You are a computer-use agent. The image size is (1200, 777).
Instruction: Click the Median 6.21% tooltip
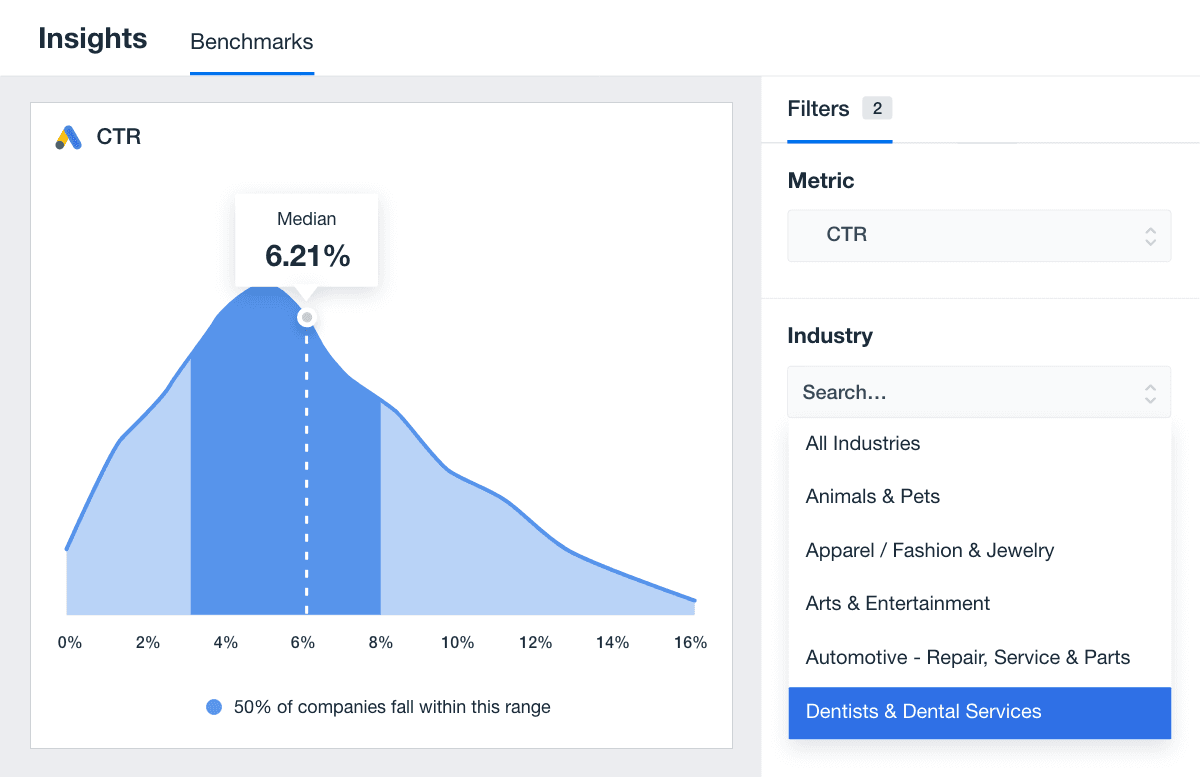pyautogui.click(x=307, y=240)
